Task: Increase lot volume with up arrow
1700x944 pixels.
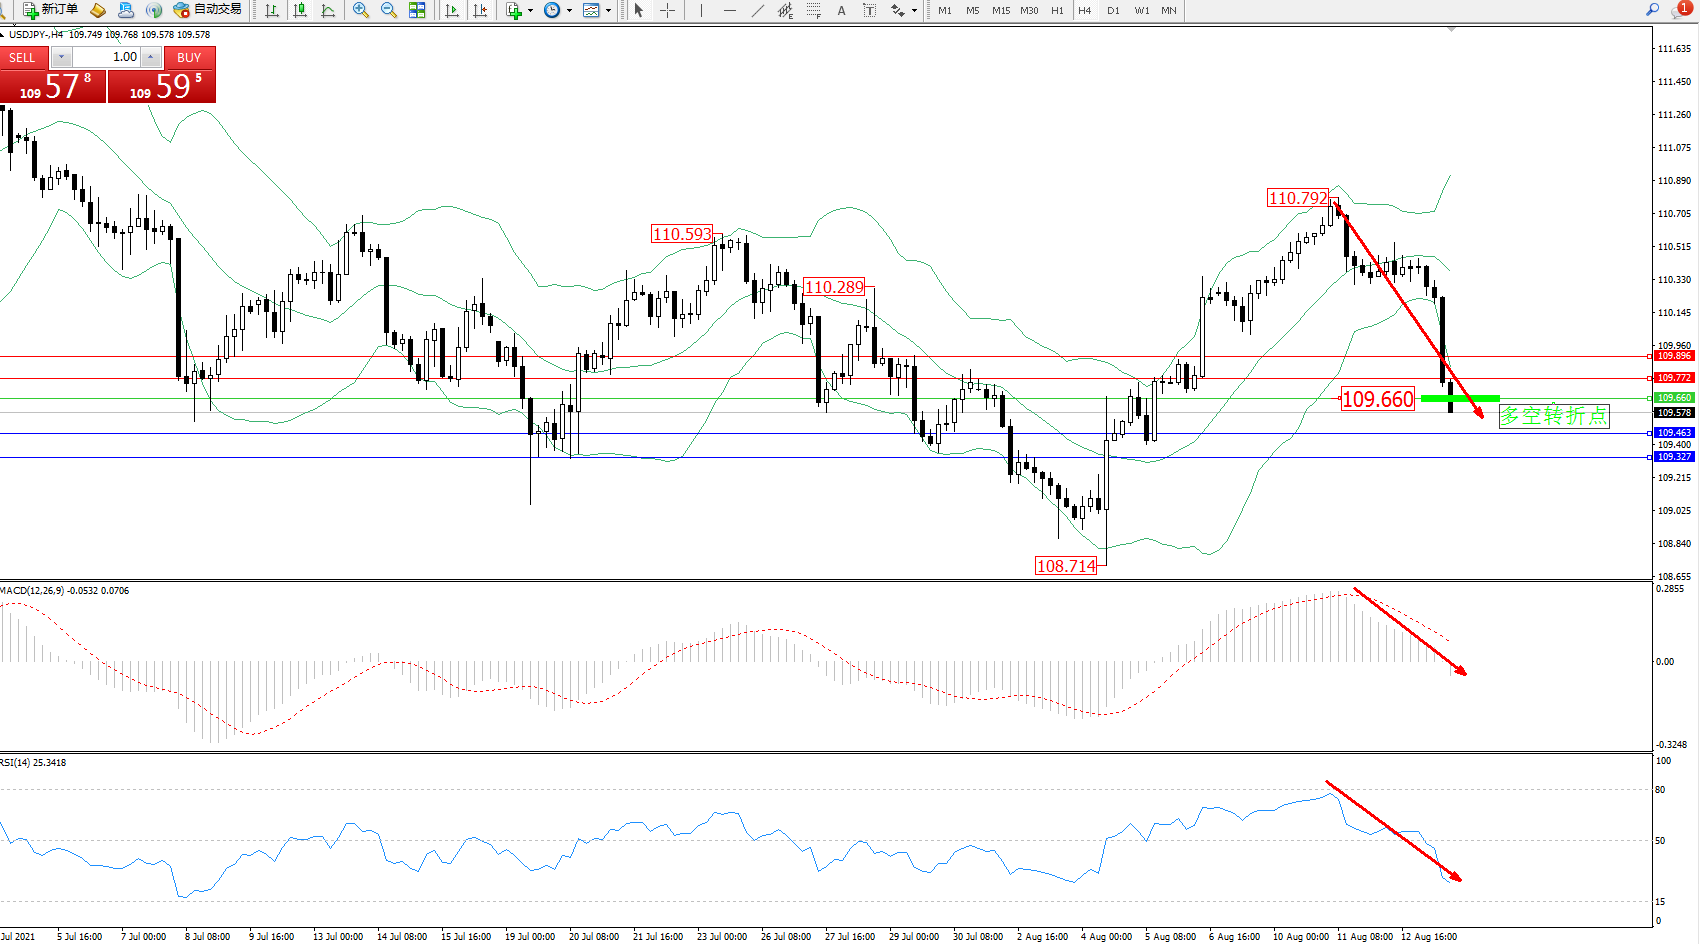Action: [151, 57]
